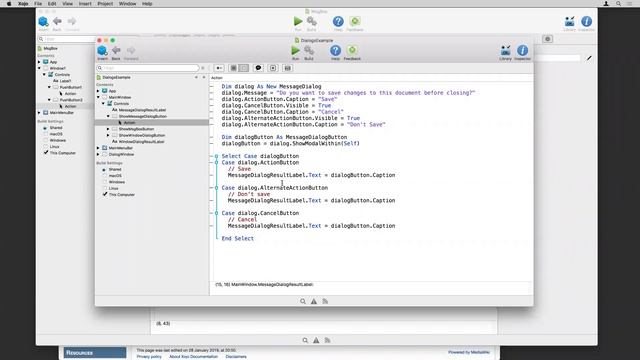Expand ShowMsgBoxButton tree item
This screenshot has width=640, height=360.
(x=108, y=129)
